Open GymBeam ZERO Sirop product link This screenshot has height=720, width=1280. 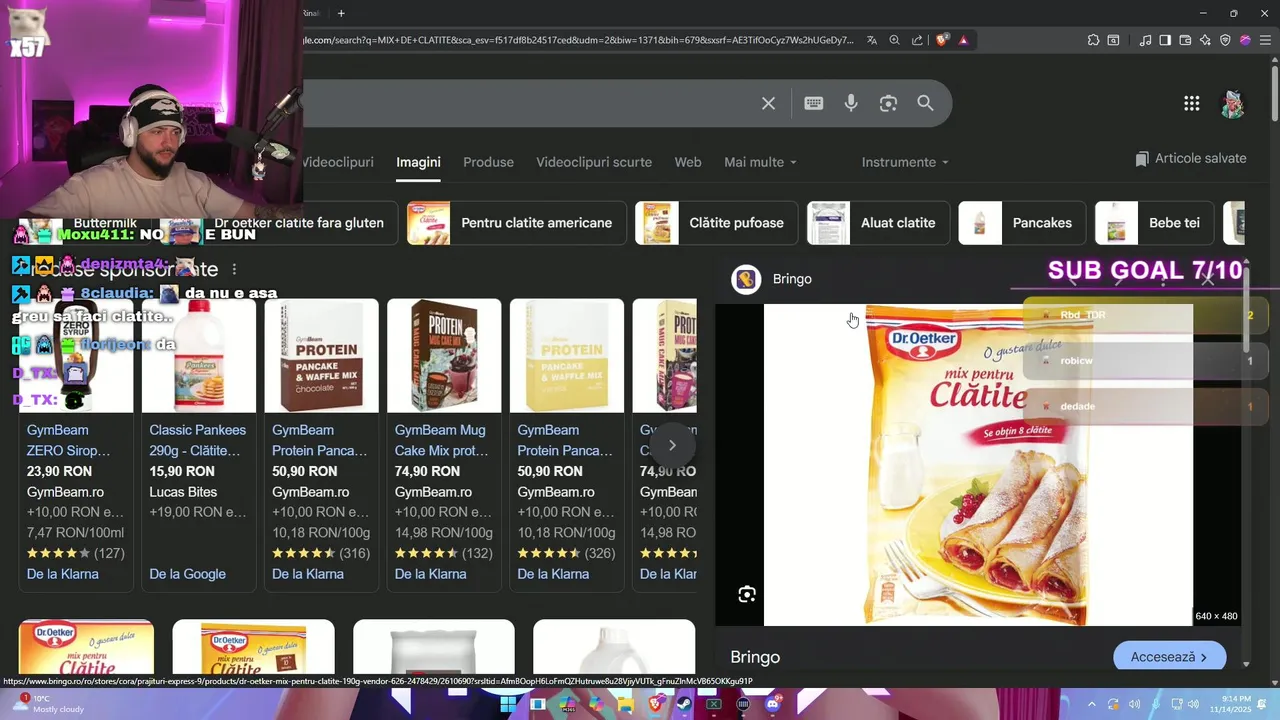[x=69, y=440]
